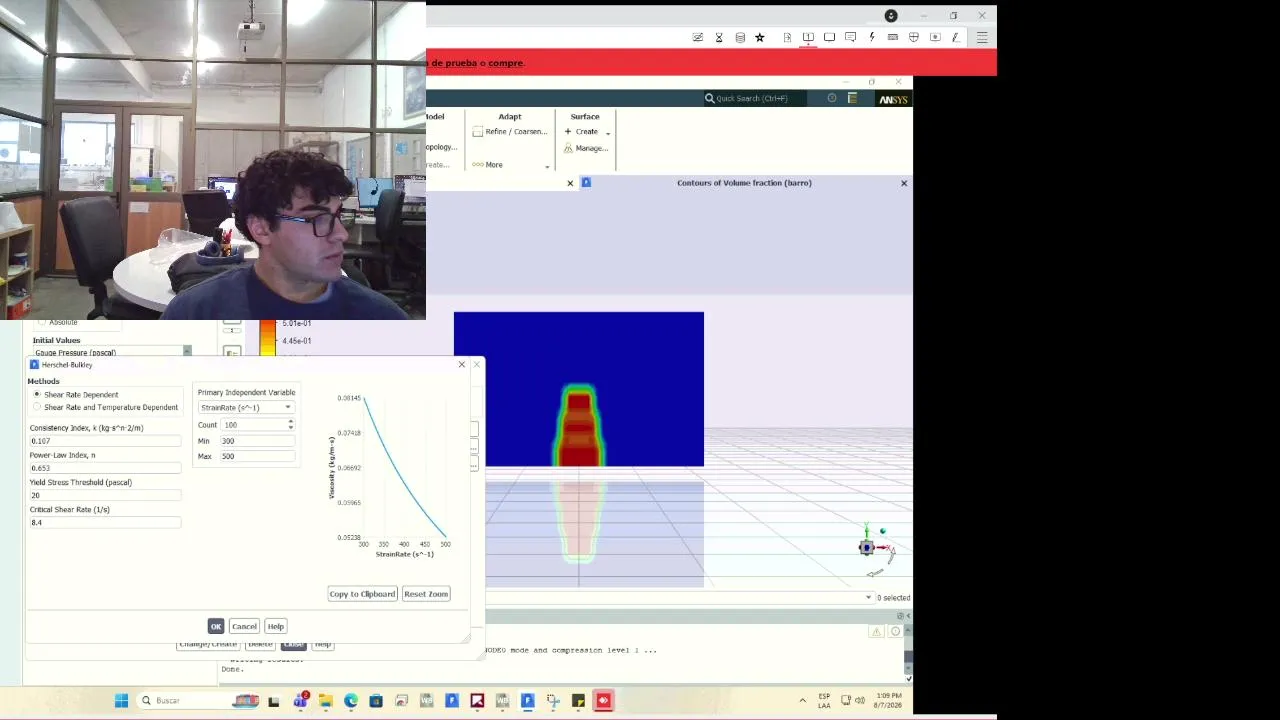Open the selection dropdown next to '0 selected'
Image resolution: width=1280 pixels, height=720 pixels.
[x=868, y=598]
